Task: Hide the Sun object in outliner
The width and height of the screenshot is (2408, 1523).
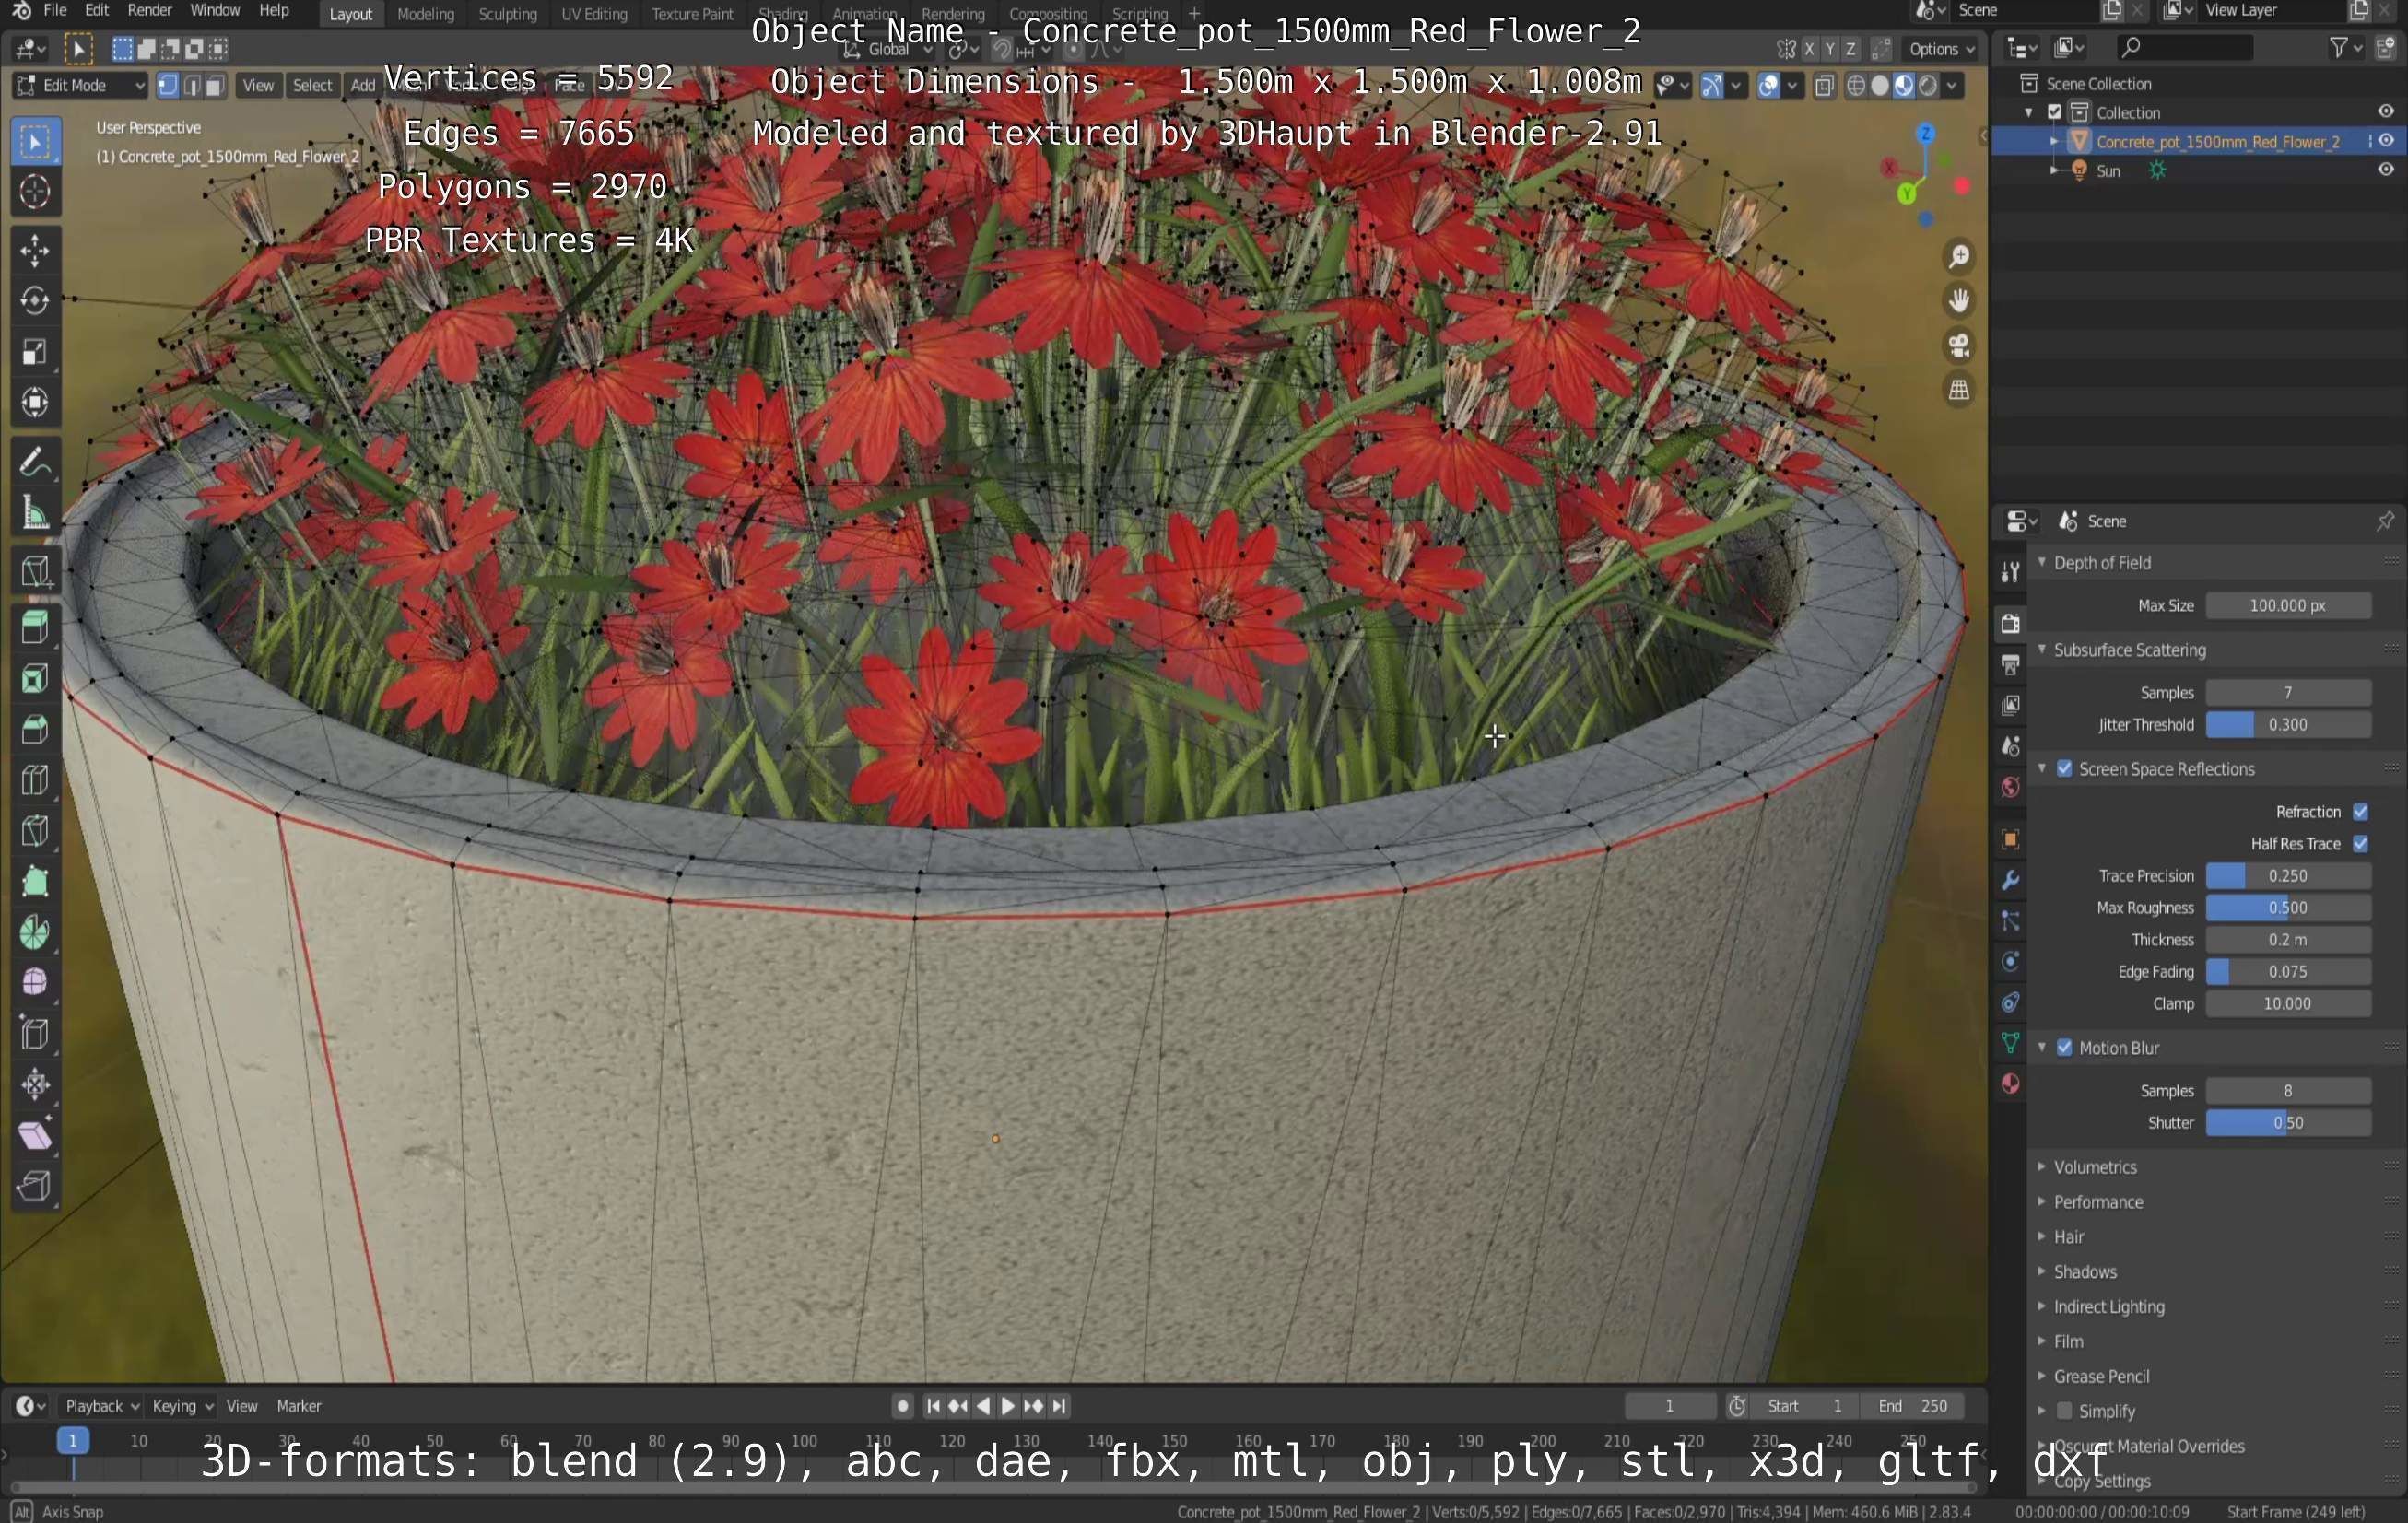Action: 2386,170
